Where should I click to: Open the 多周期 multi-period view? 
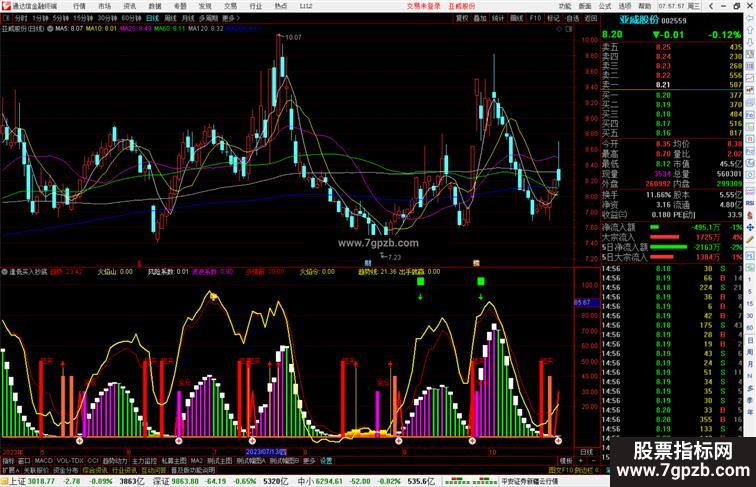point(208,18)
